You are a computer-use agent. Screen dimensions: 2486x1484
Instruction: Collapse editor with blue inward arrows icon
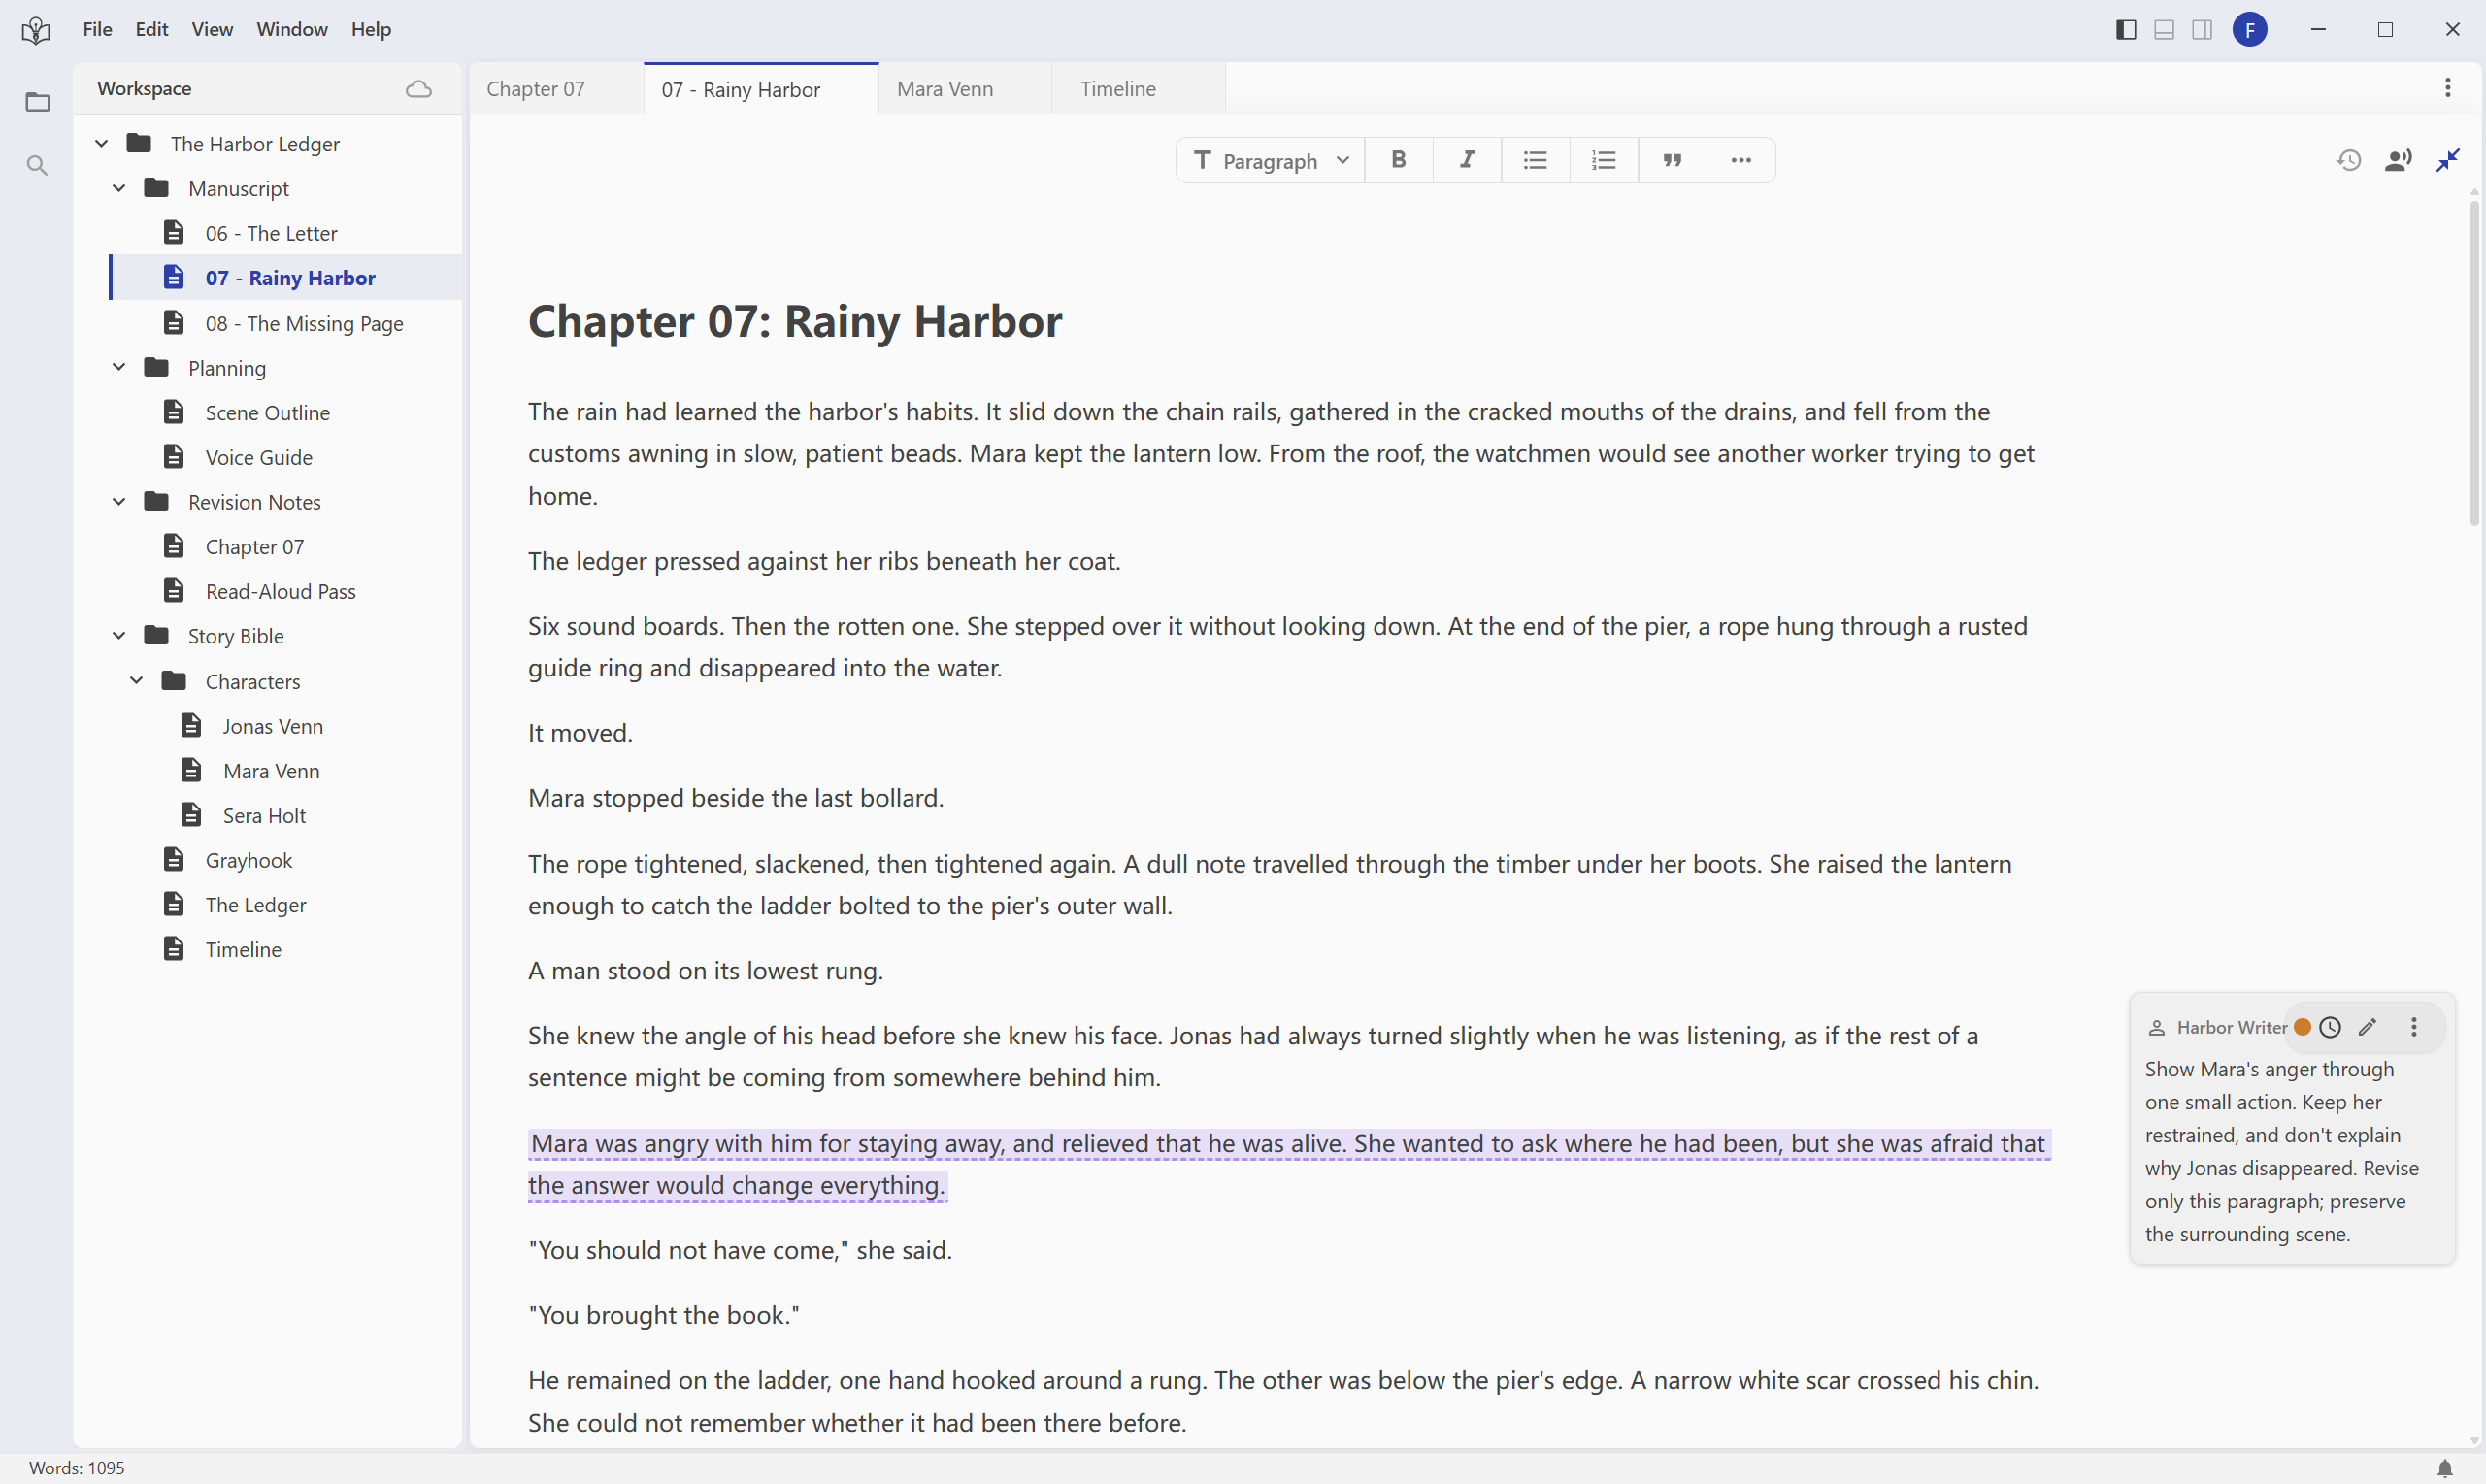(x=2448, y=160)
